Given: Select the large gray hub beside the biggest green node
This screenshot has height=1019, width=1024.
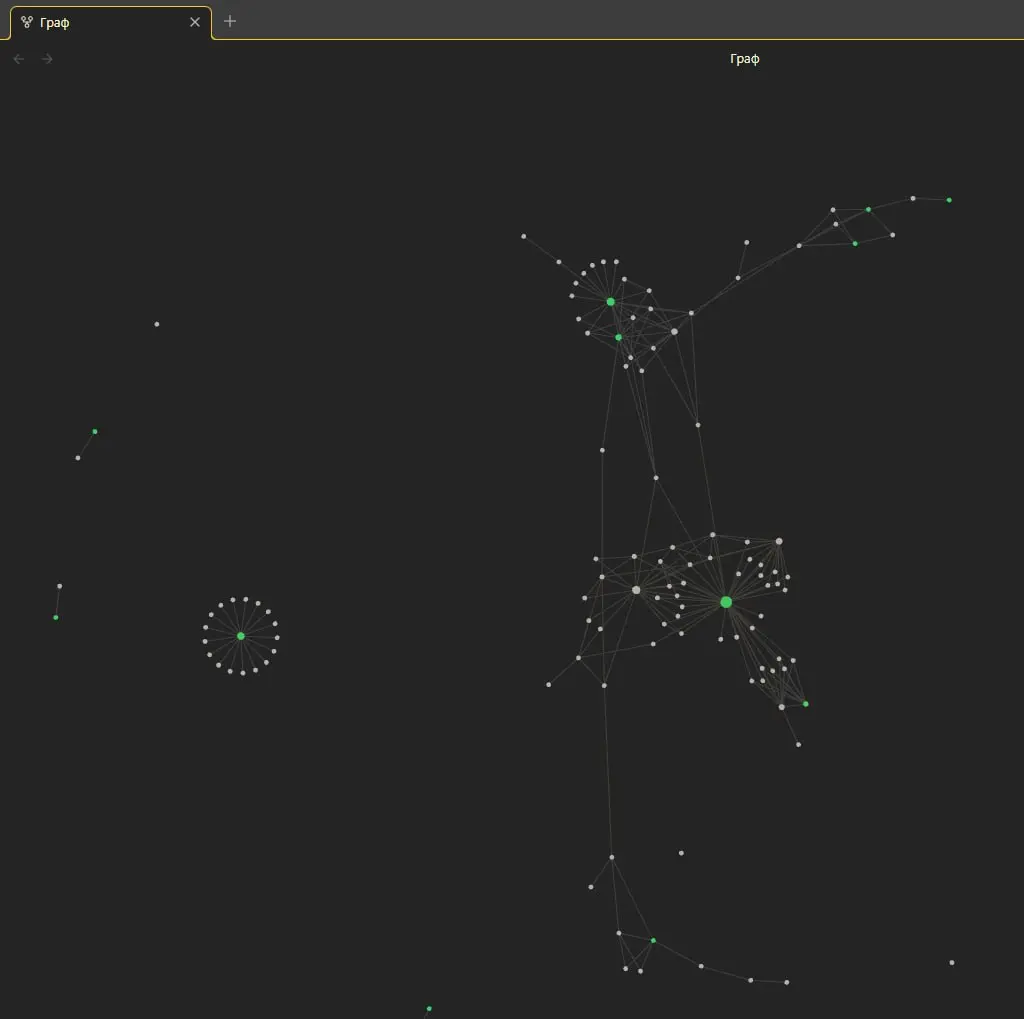Looking at the screenshot, I should [636, 590].
